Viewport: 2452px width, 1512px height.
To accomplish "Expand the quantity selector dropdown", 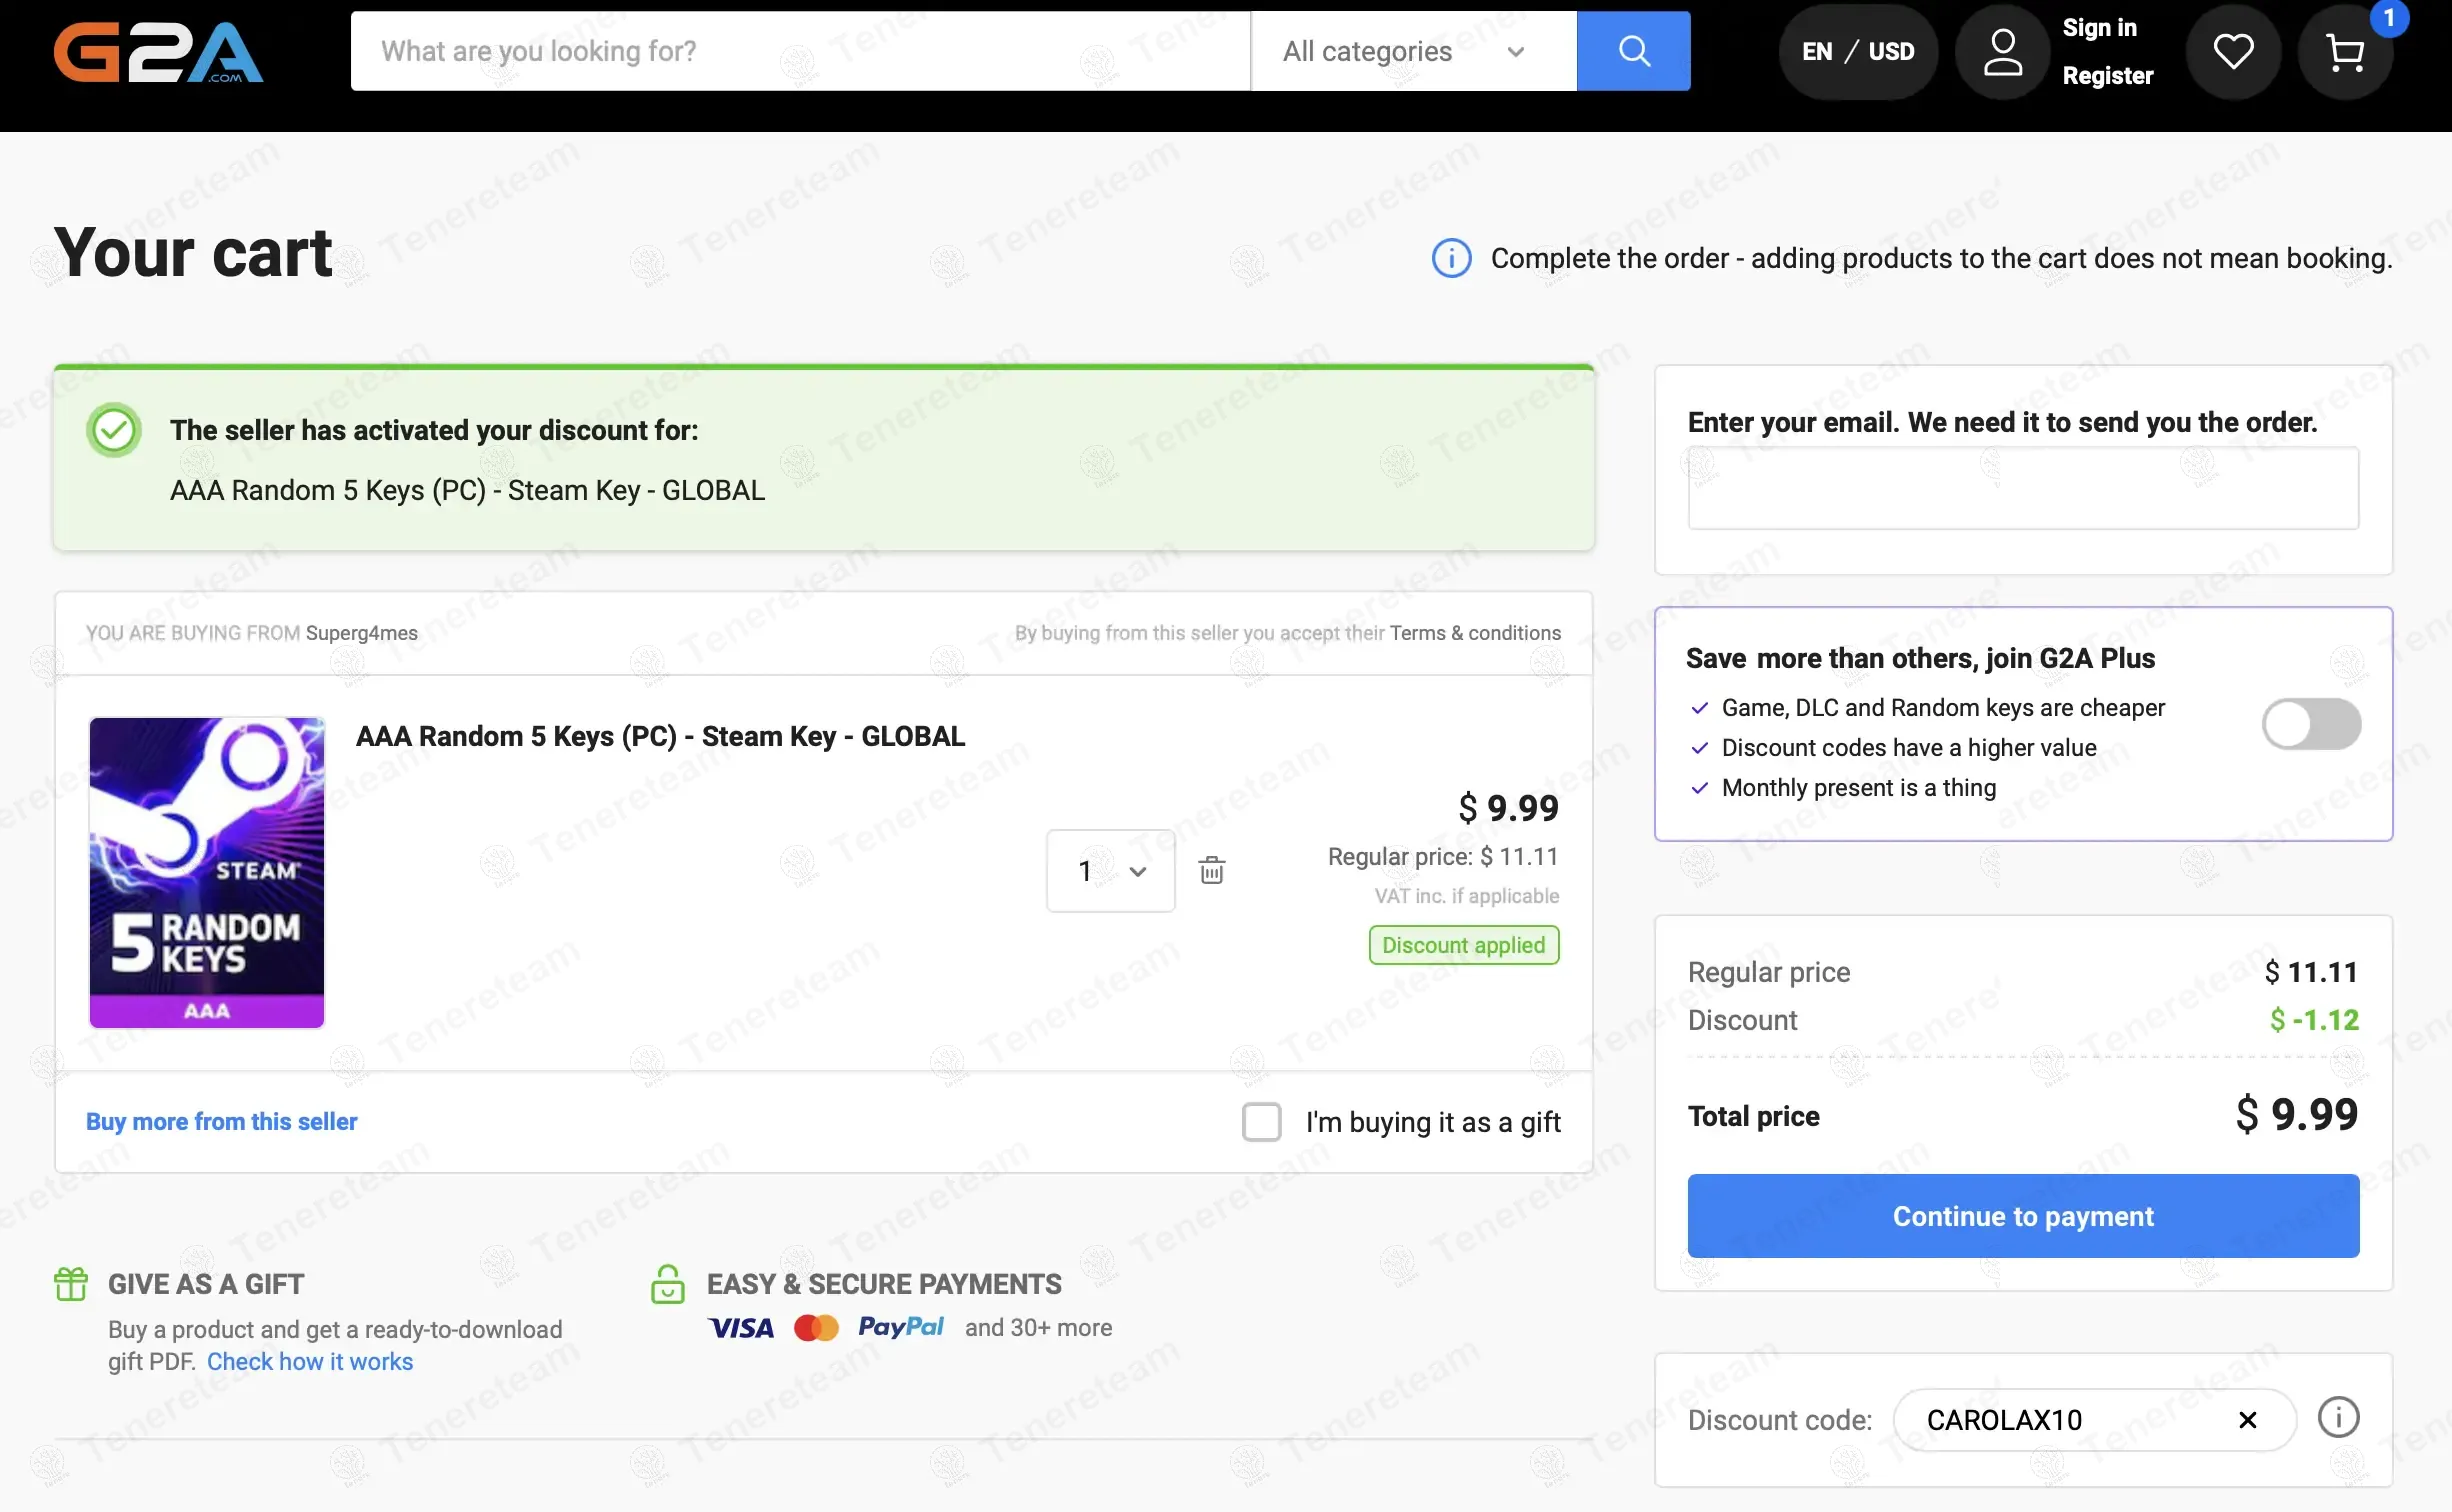I will [1110, 871].
